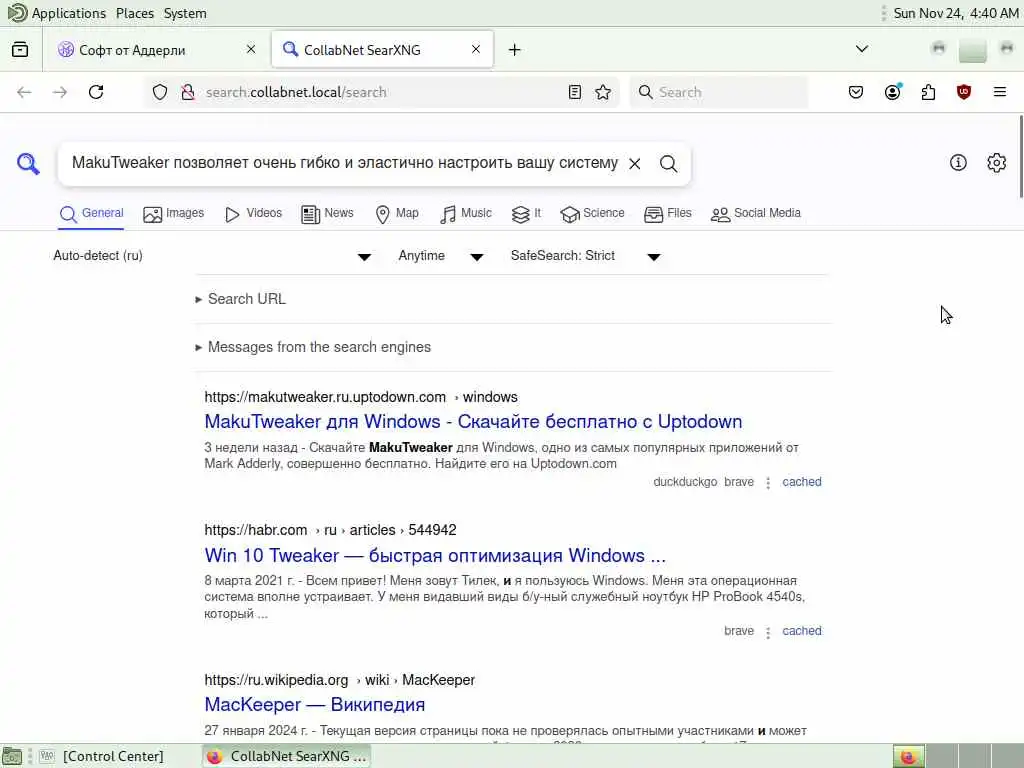The image size is (1024, 768).
Task: Focus the browser address bar
Action: click(382, 92)
